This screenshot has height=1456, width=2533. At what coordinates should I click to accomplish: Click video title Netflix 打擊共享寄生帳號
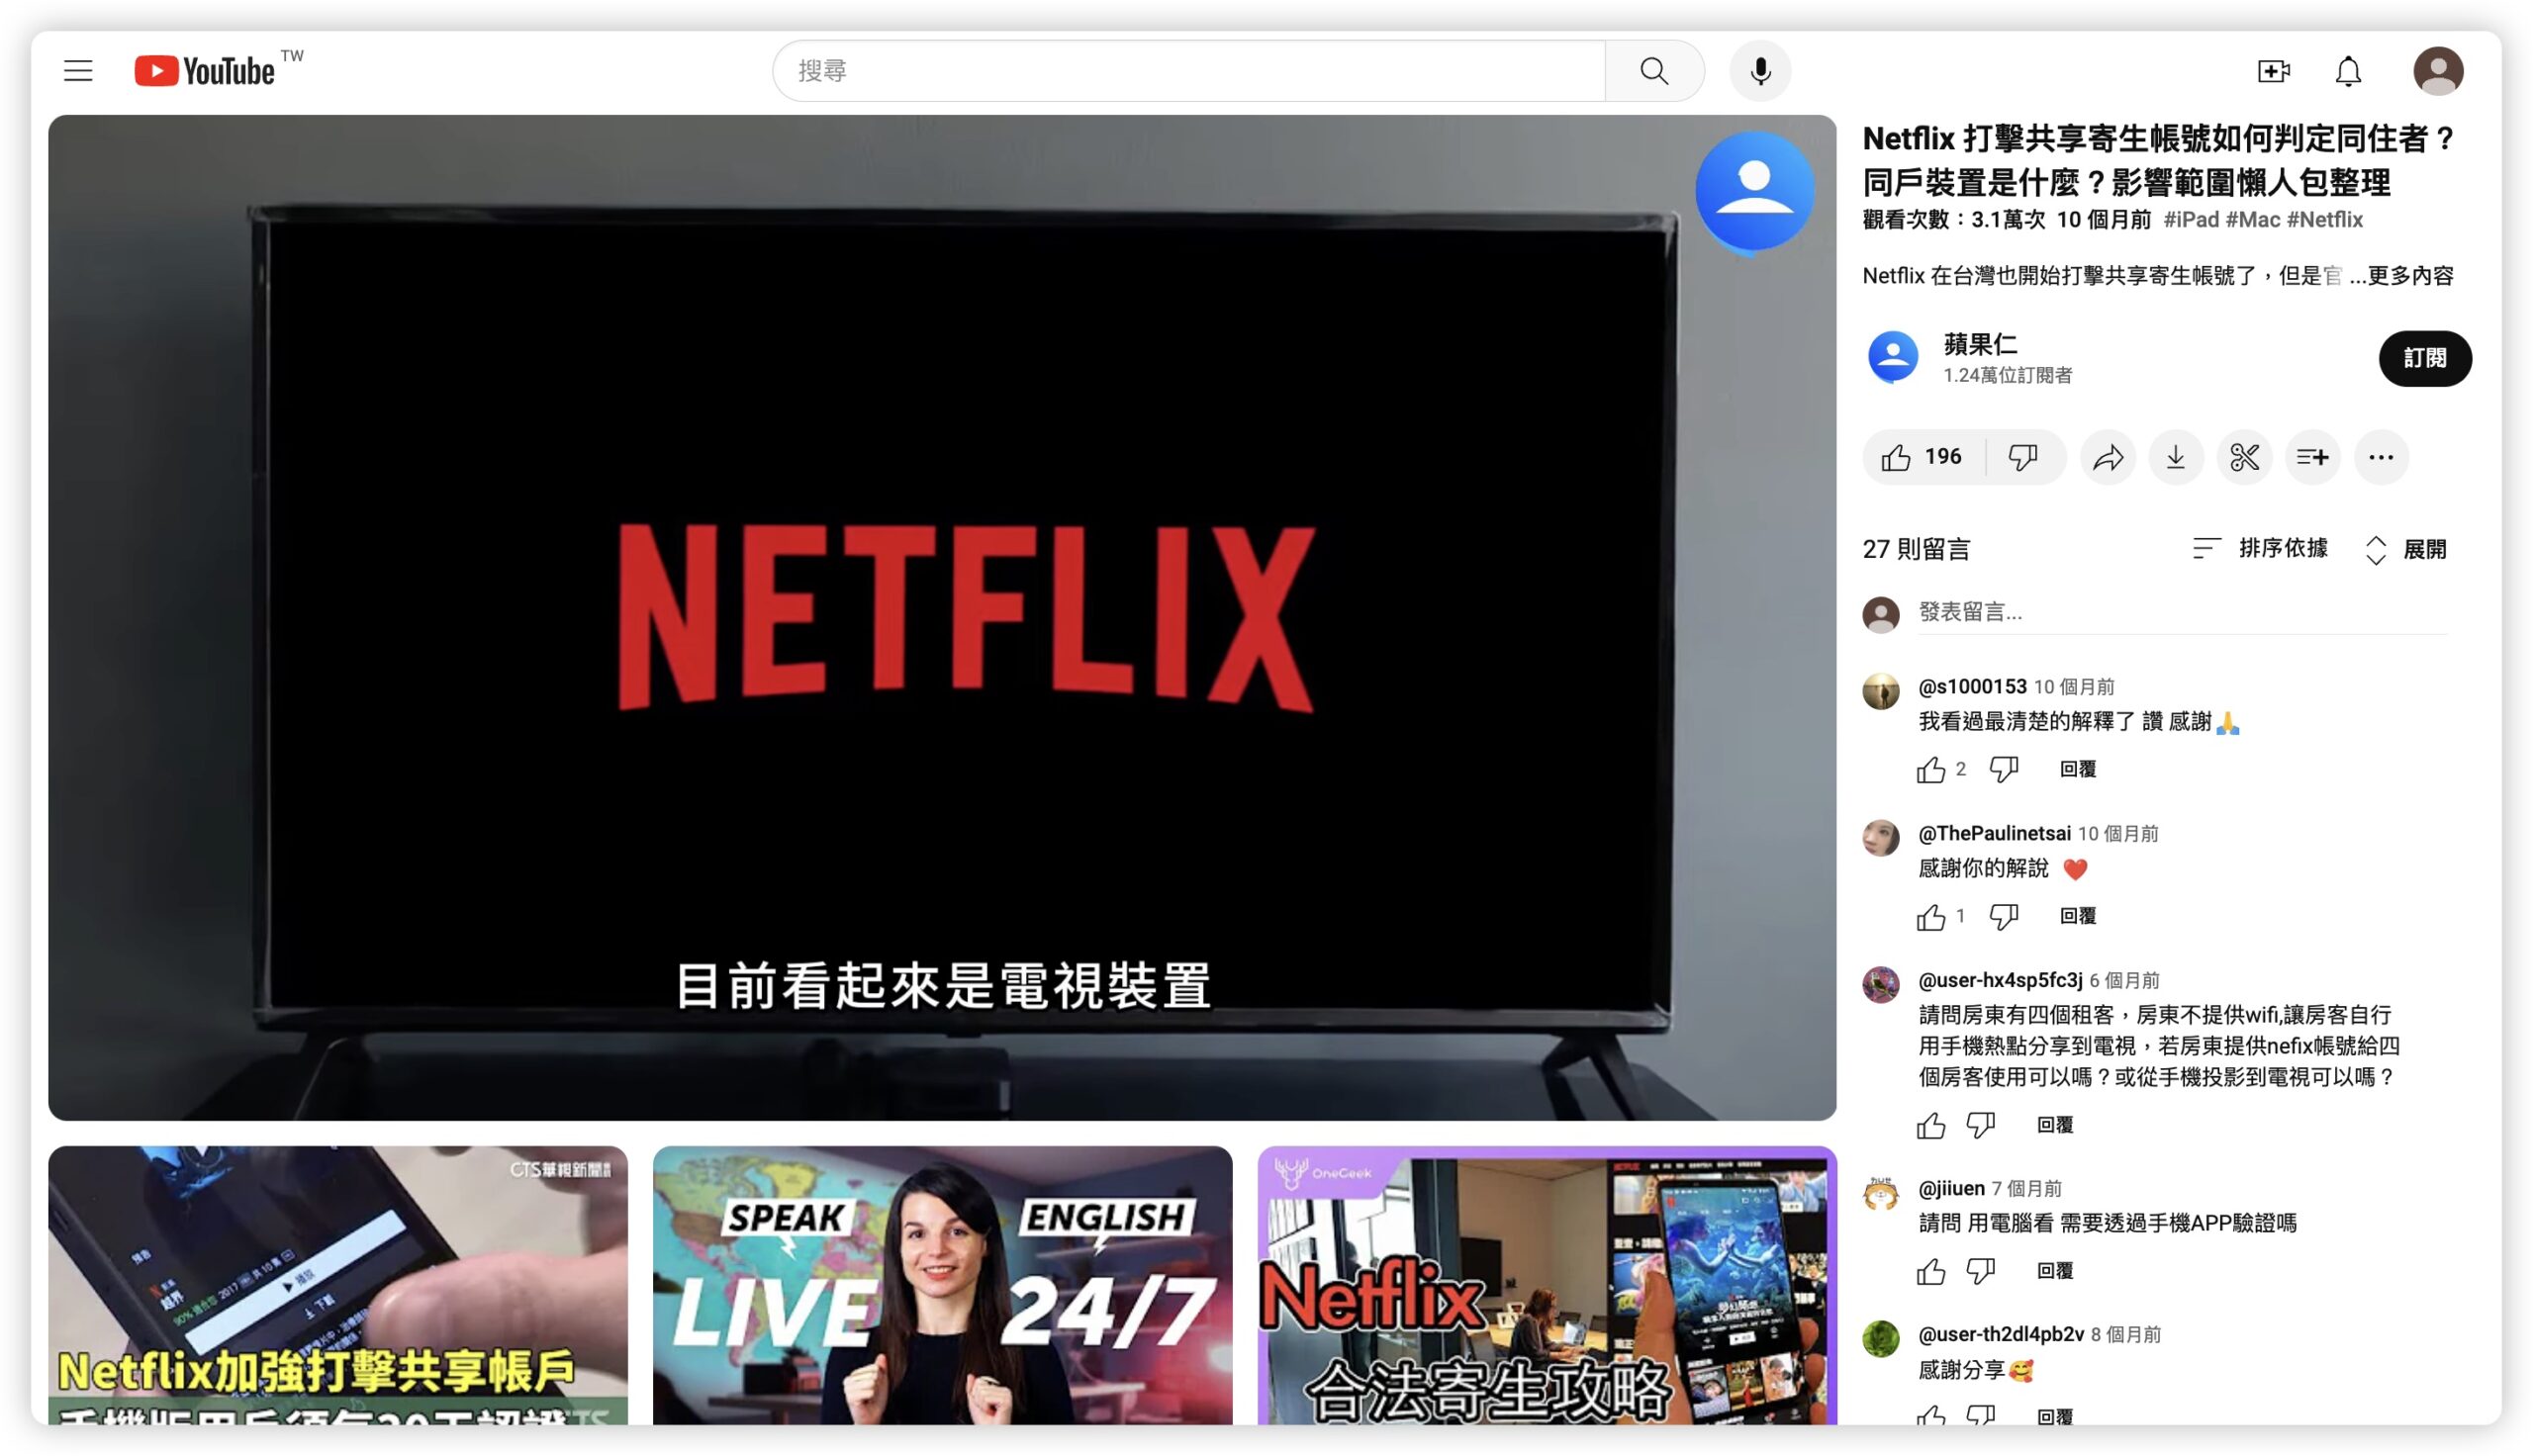2159,160
